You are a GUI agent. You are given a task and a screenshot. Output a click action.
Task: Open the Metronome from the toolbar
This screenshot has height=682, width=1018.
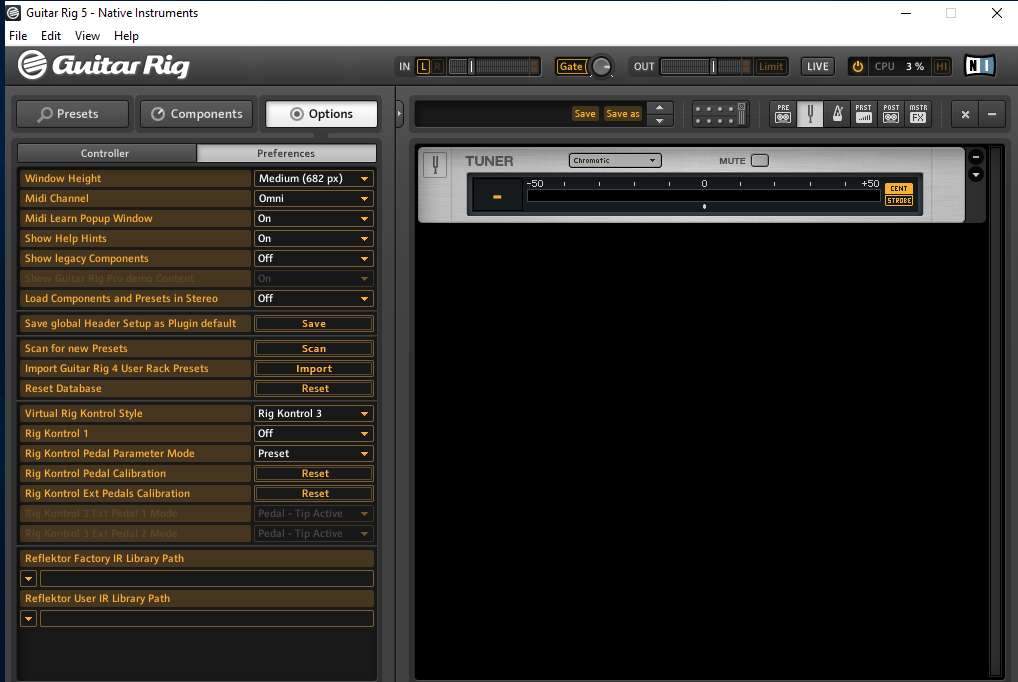837,114
